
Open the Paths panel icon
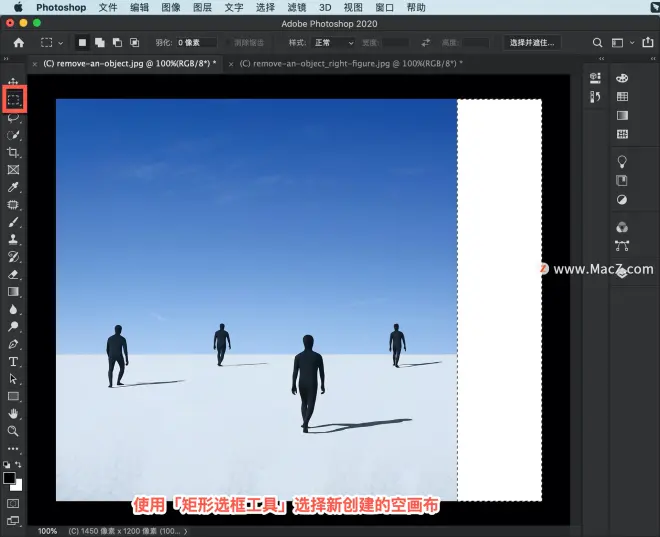(x=622, y=246)
